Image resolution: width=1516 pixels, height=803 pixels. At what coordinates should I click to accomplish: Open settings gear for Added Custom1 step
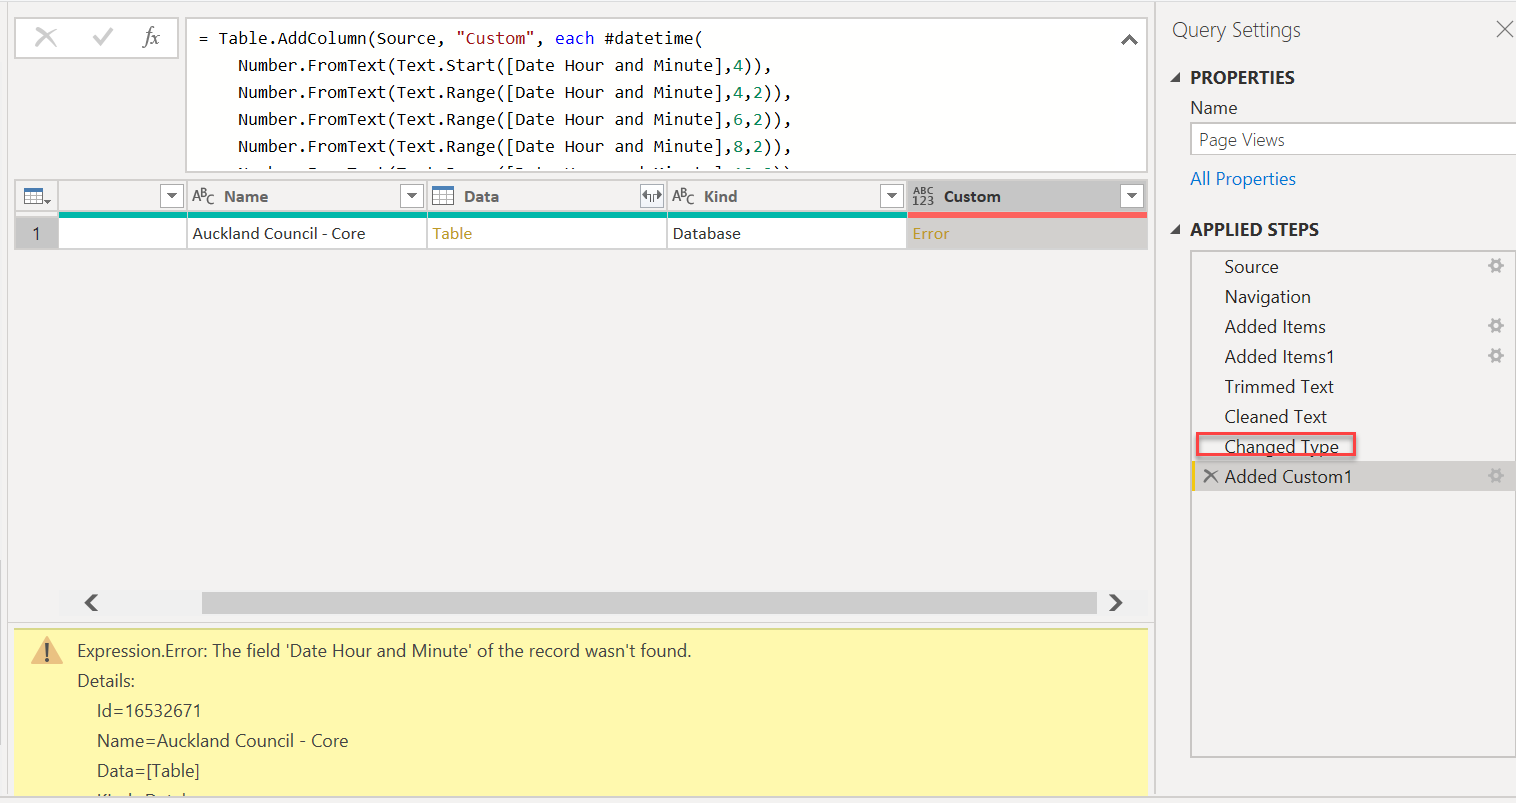click(x=1496, y=476)
